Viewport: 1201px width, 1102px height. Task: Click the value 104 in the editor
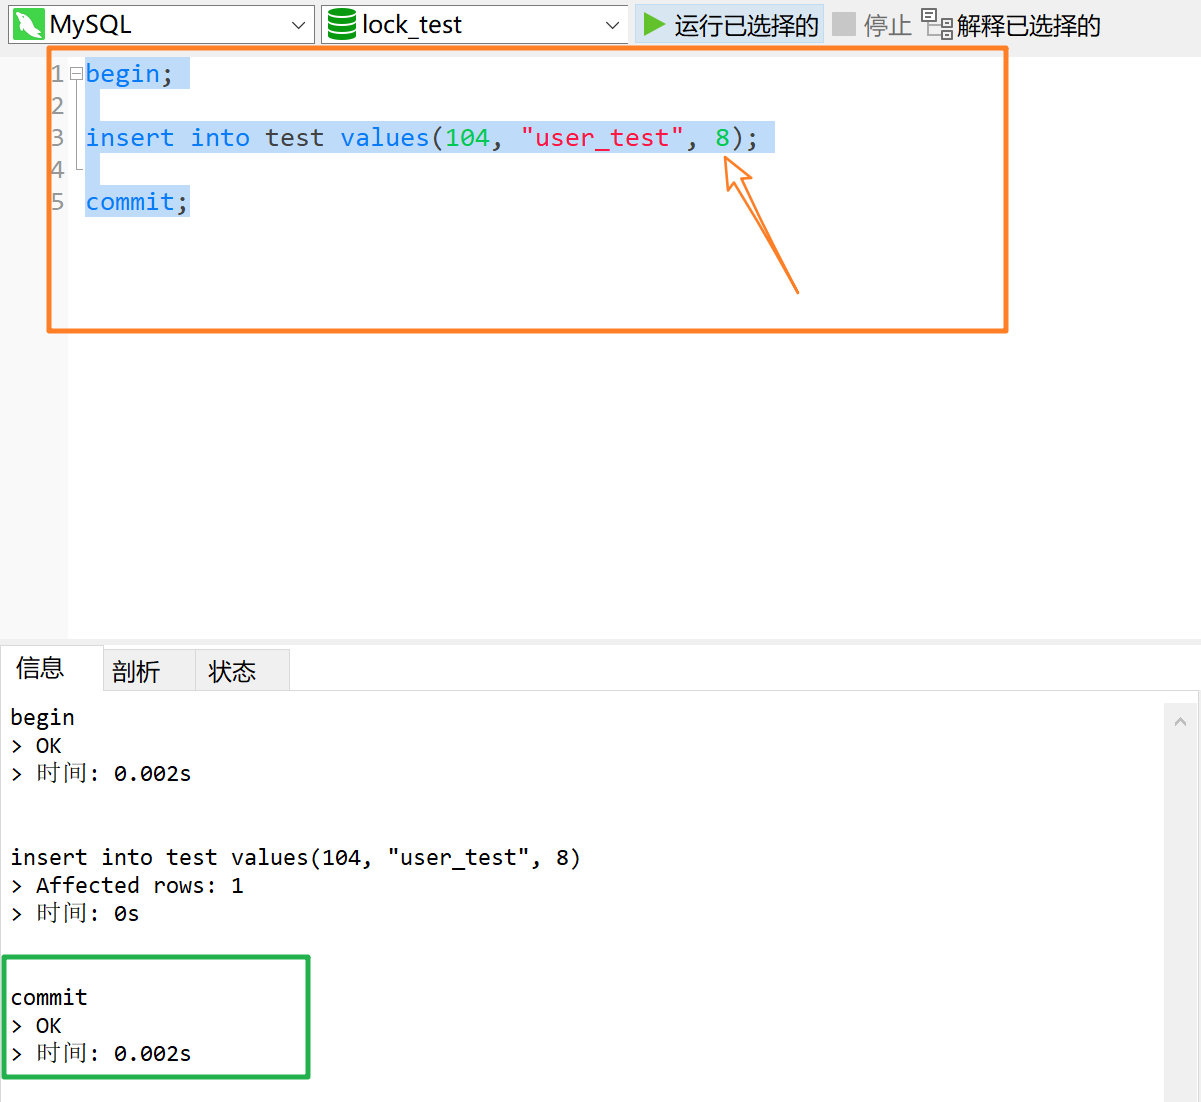click(x=467, y=138)
